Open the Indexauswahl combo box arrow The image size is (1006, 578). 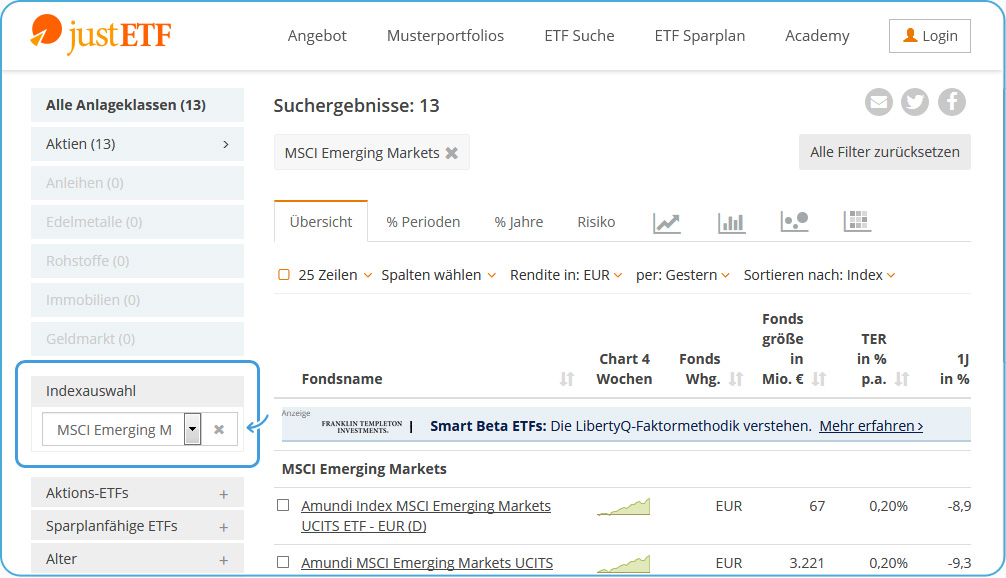pos(192,429)
